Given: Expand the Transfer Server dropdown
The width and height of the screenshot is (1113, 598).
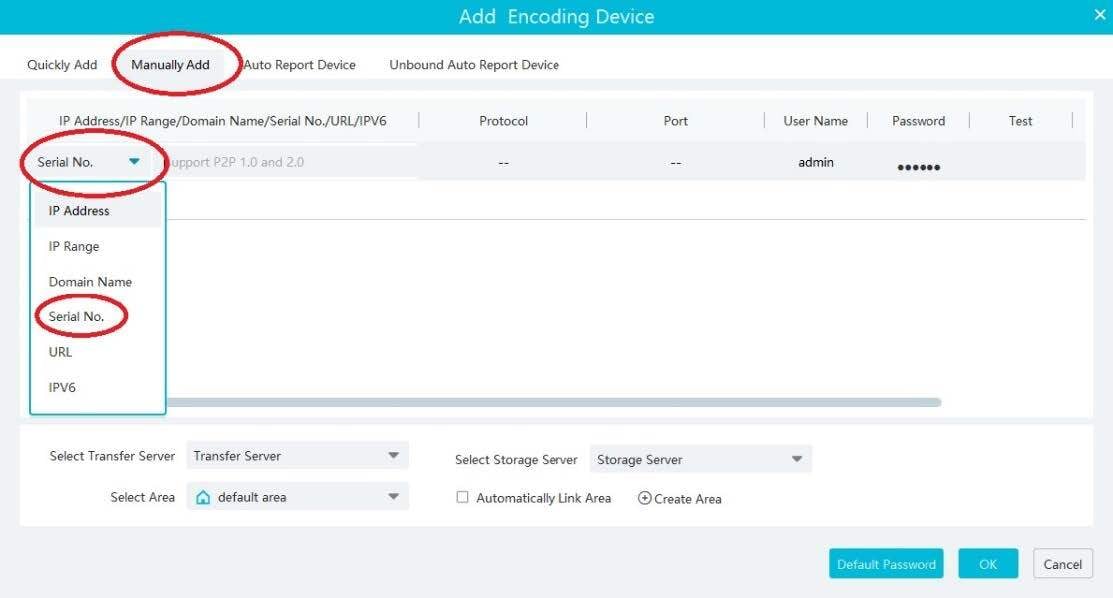Looking at the screenshot, I should pos(297,456).
